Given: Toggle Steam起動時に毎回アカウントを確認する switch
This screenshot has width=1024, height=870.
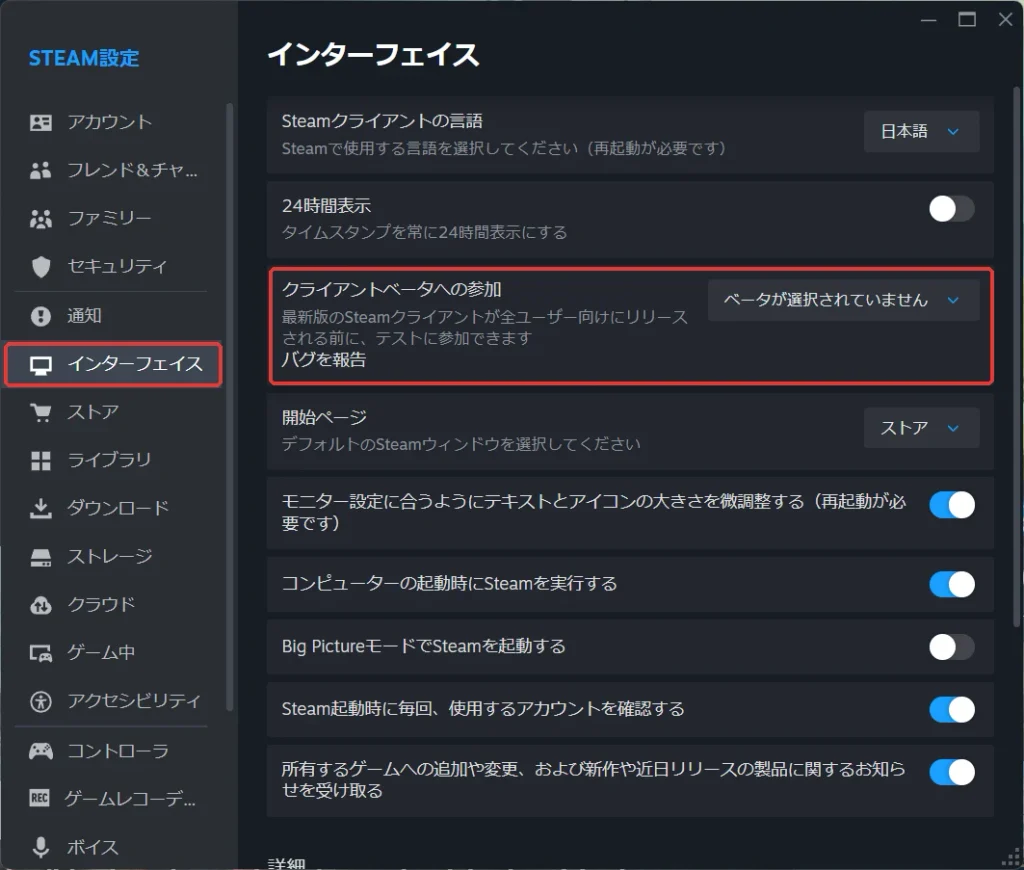Looking at the screenshot, I should [952, 709].
